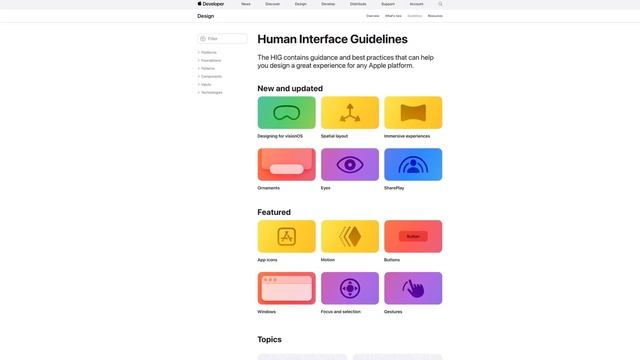
Task: Expand the Foundations section chevron
Action: [x=199, y=60]
